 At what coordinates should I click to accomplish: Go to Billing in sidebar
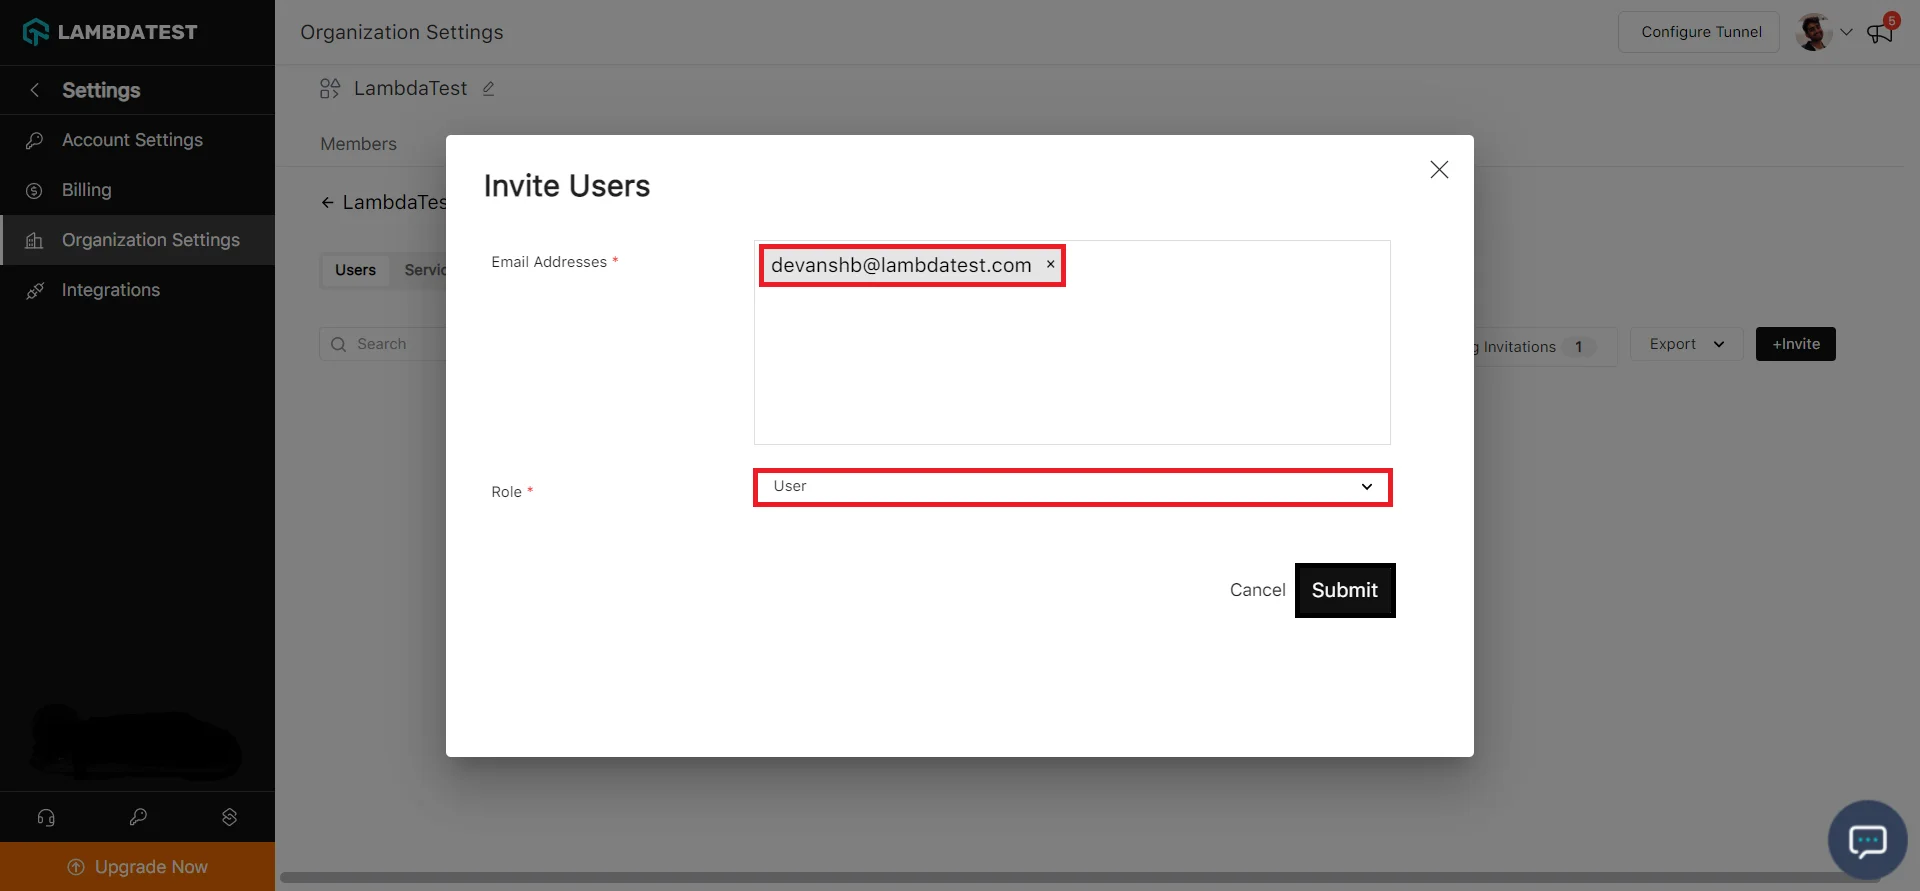pyautogui.click(x=87, y=190)
